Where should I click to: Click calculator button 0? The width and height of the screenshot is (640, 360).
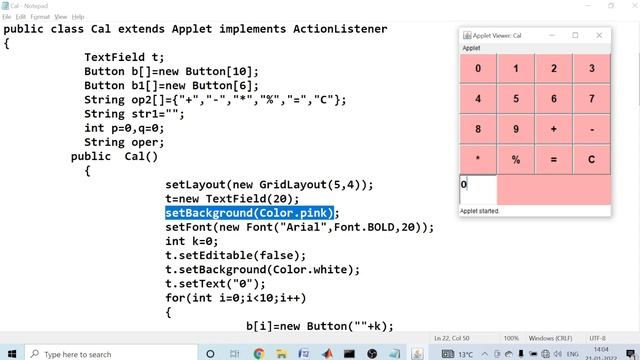point(478,69)
